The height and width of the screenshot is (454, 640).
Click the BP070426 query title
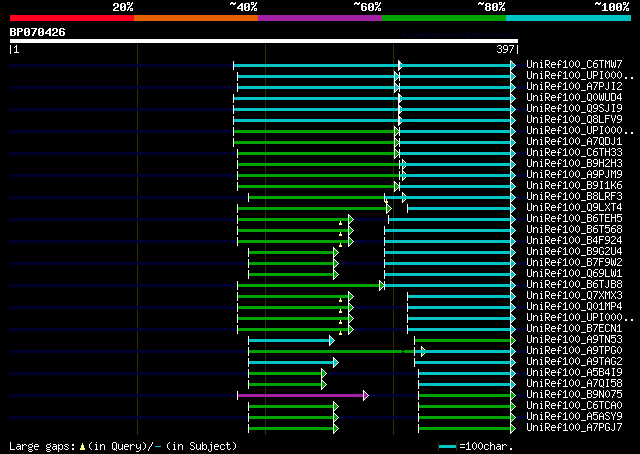pyautogui.click(x=38, y=32)
